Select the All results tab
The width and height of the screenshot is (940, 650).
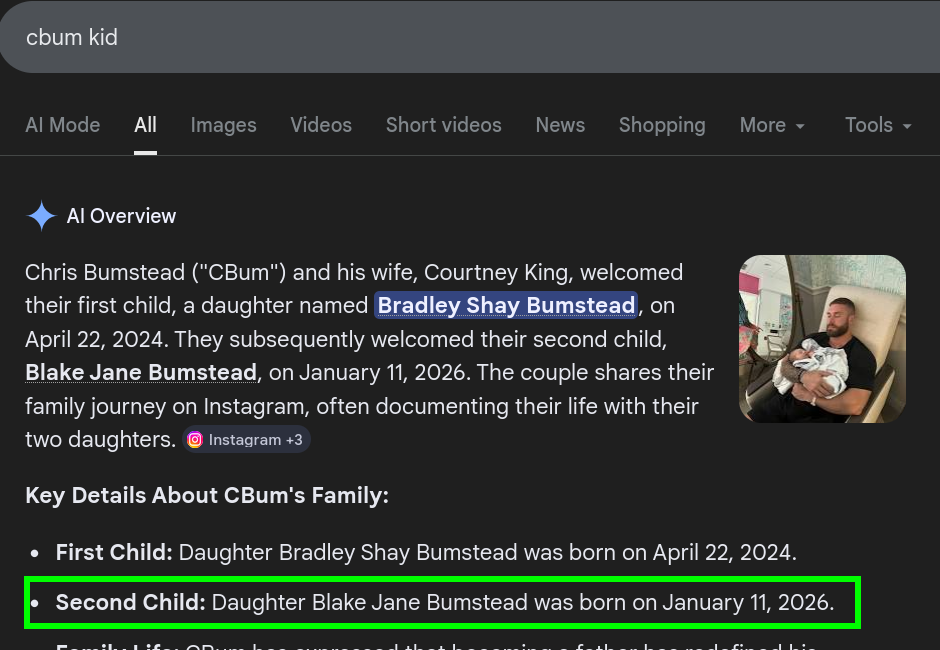pyautogui.click(x=145, y=125)
